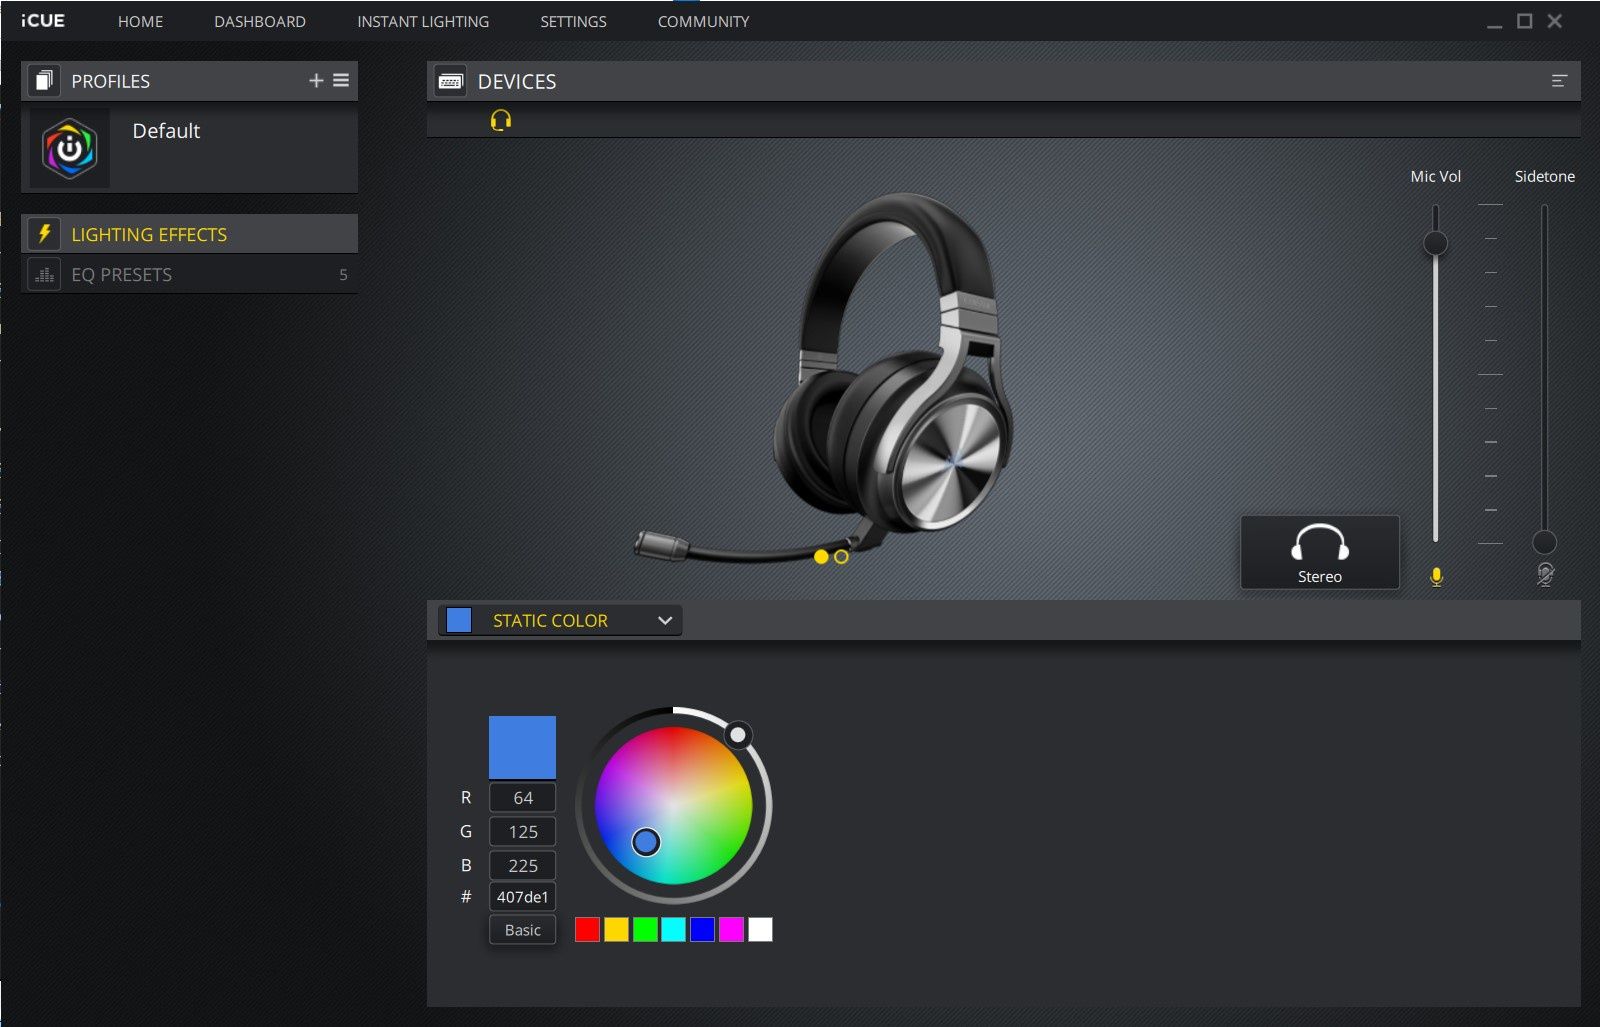
Task: Click the R value input field
Action: coord(522,798)
